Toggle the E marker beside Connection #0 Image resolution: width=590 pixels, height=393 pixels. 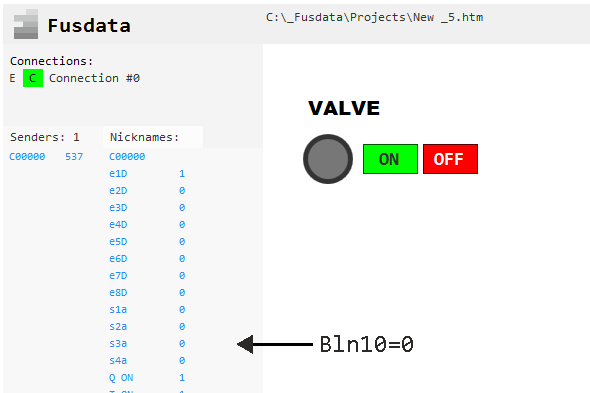(x=13, y=78)
